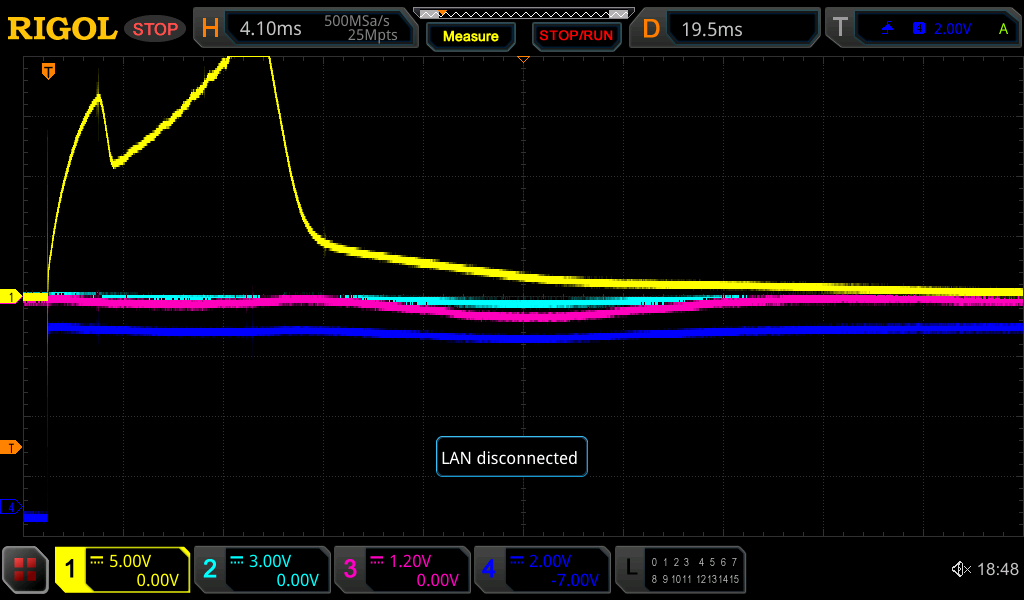Click the RIGOL logo
Screen dimensions: 1024x600
coord(62,29)
